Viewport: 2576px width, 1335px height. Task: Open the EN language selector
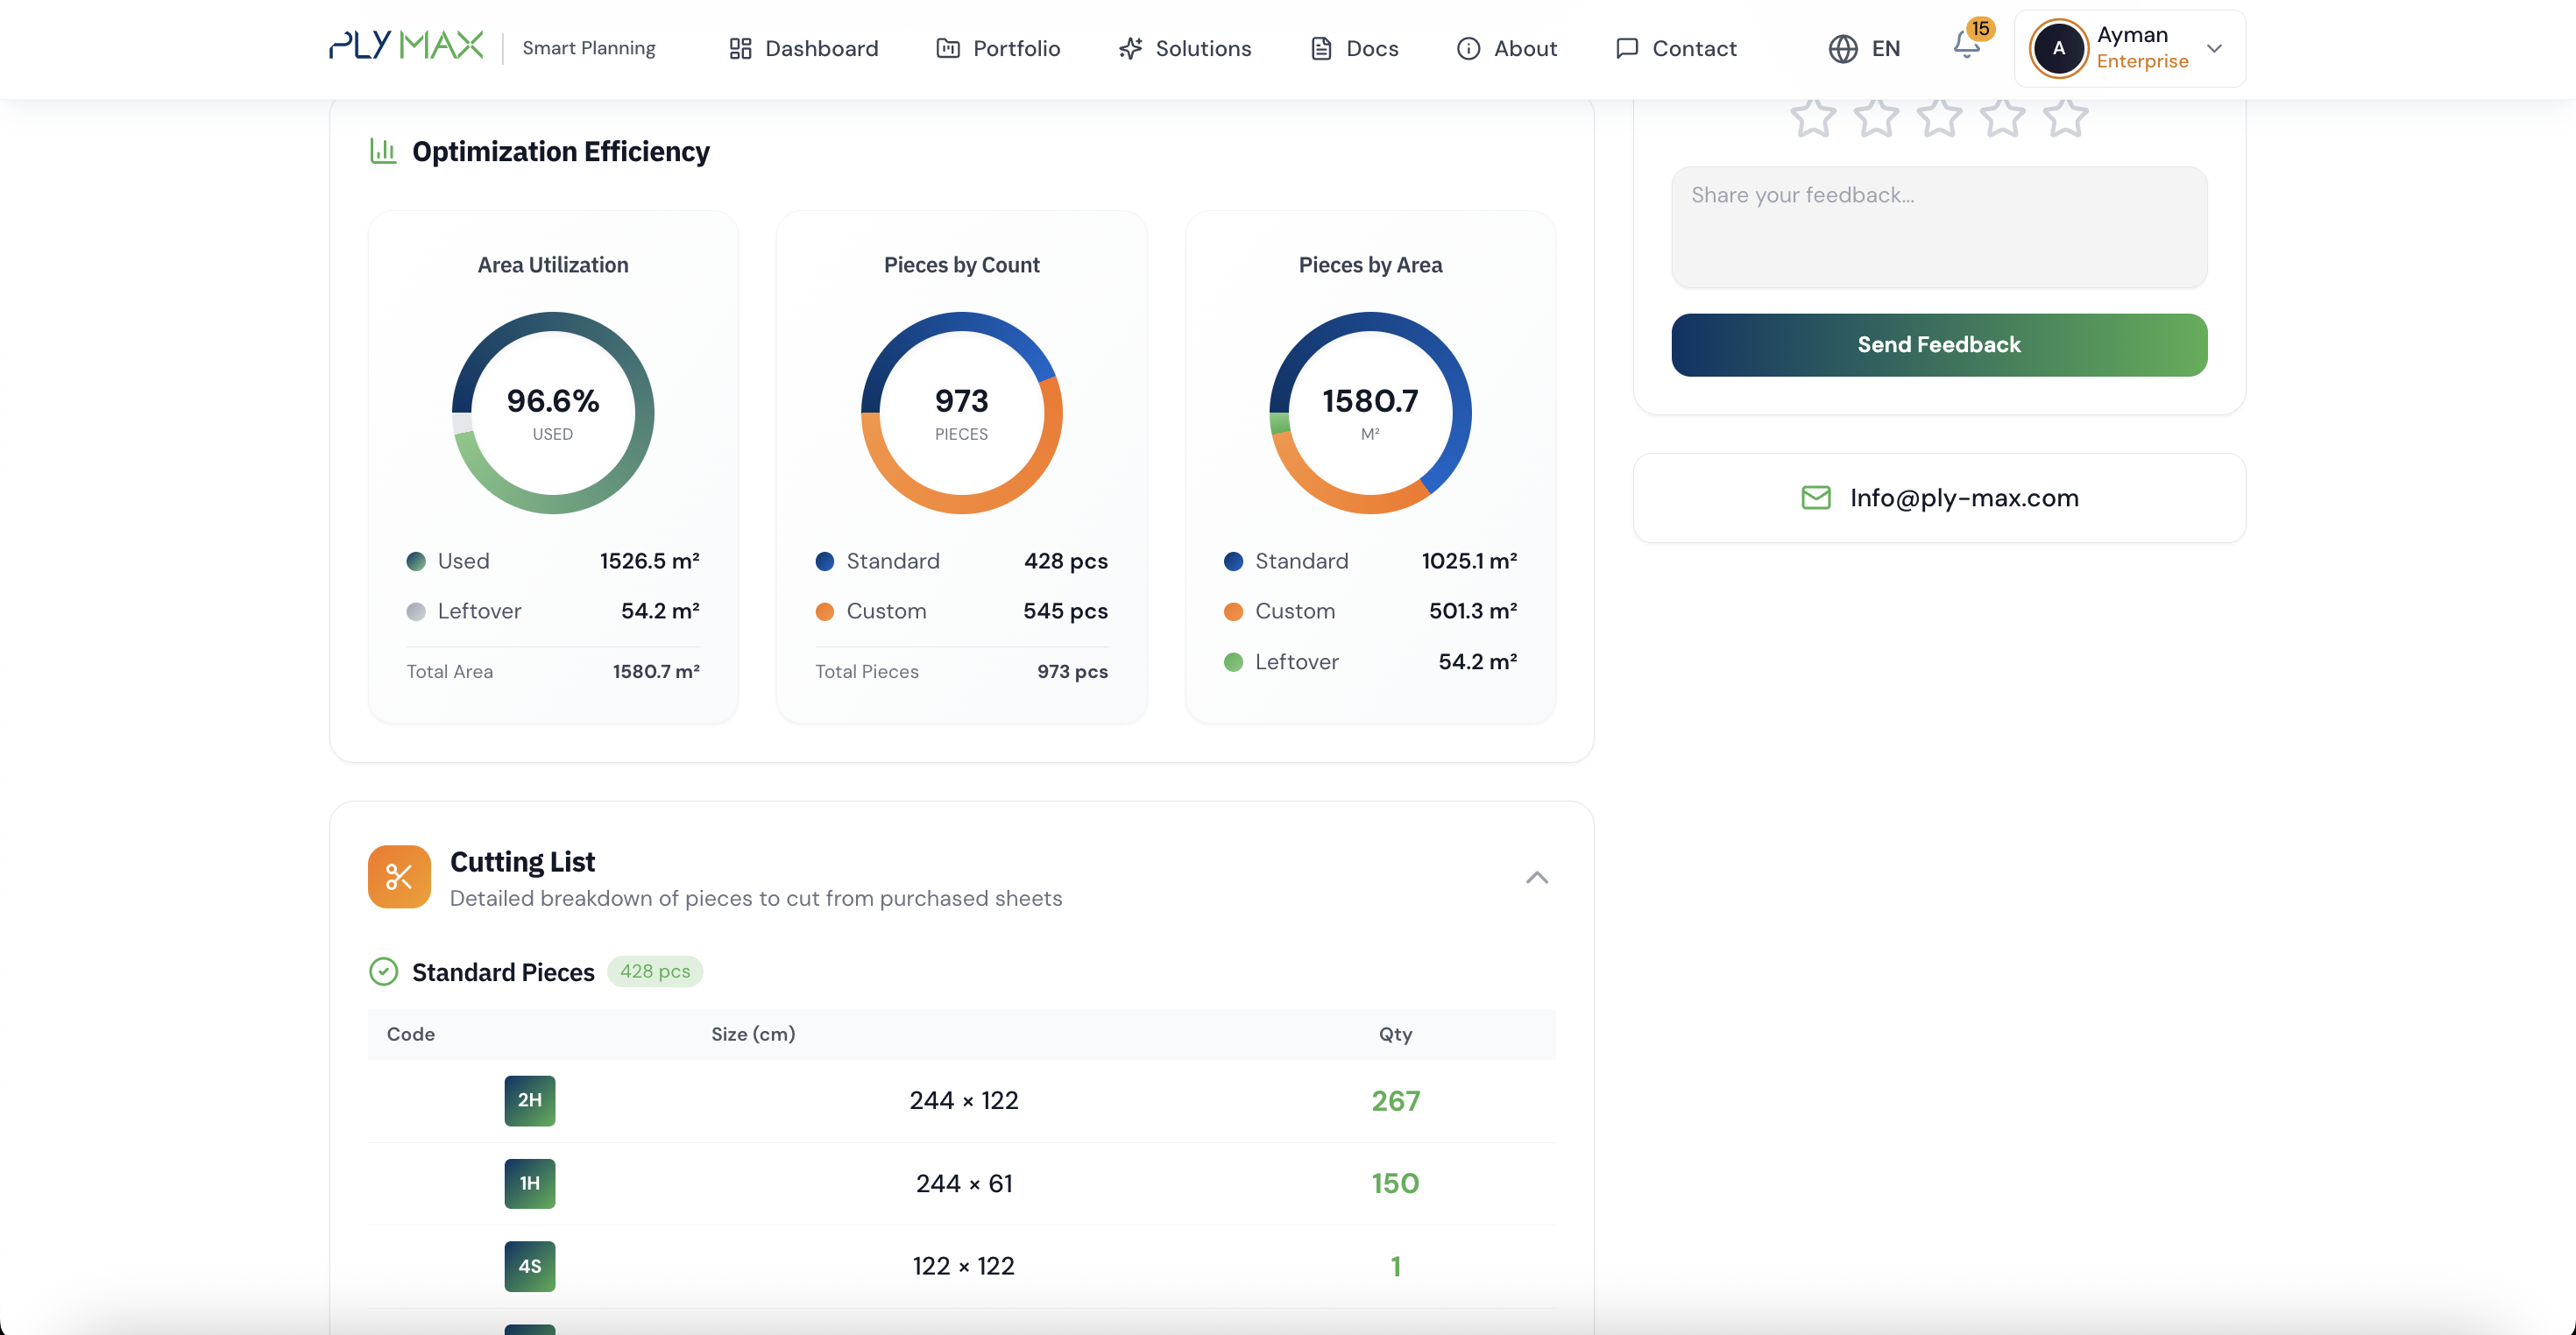click(1884, 49)
